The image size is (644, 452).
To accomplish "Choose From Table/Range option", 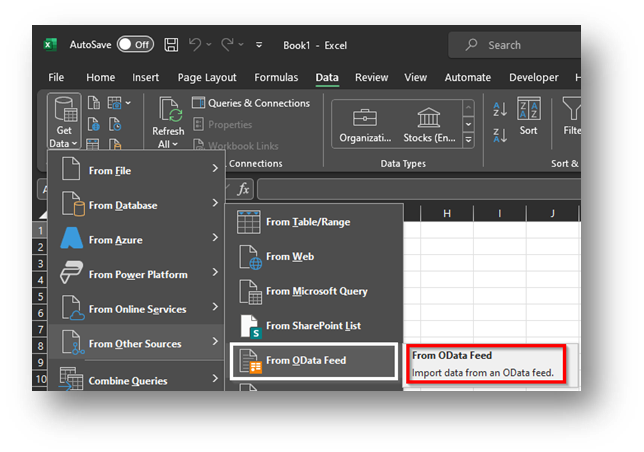I will 314,222.
